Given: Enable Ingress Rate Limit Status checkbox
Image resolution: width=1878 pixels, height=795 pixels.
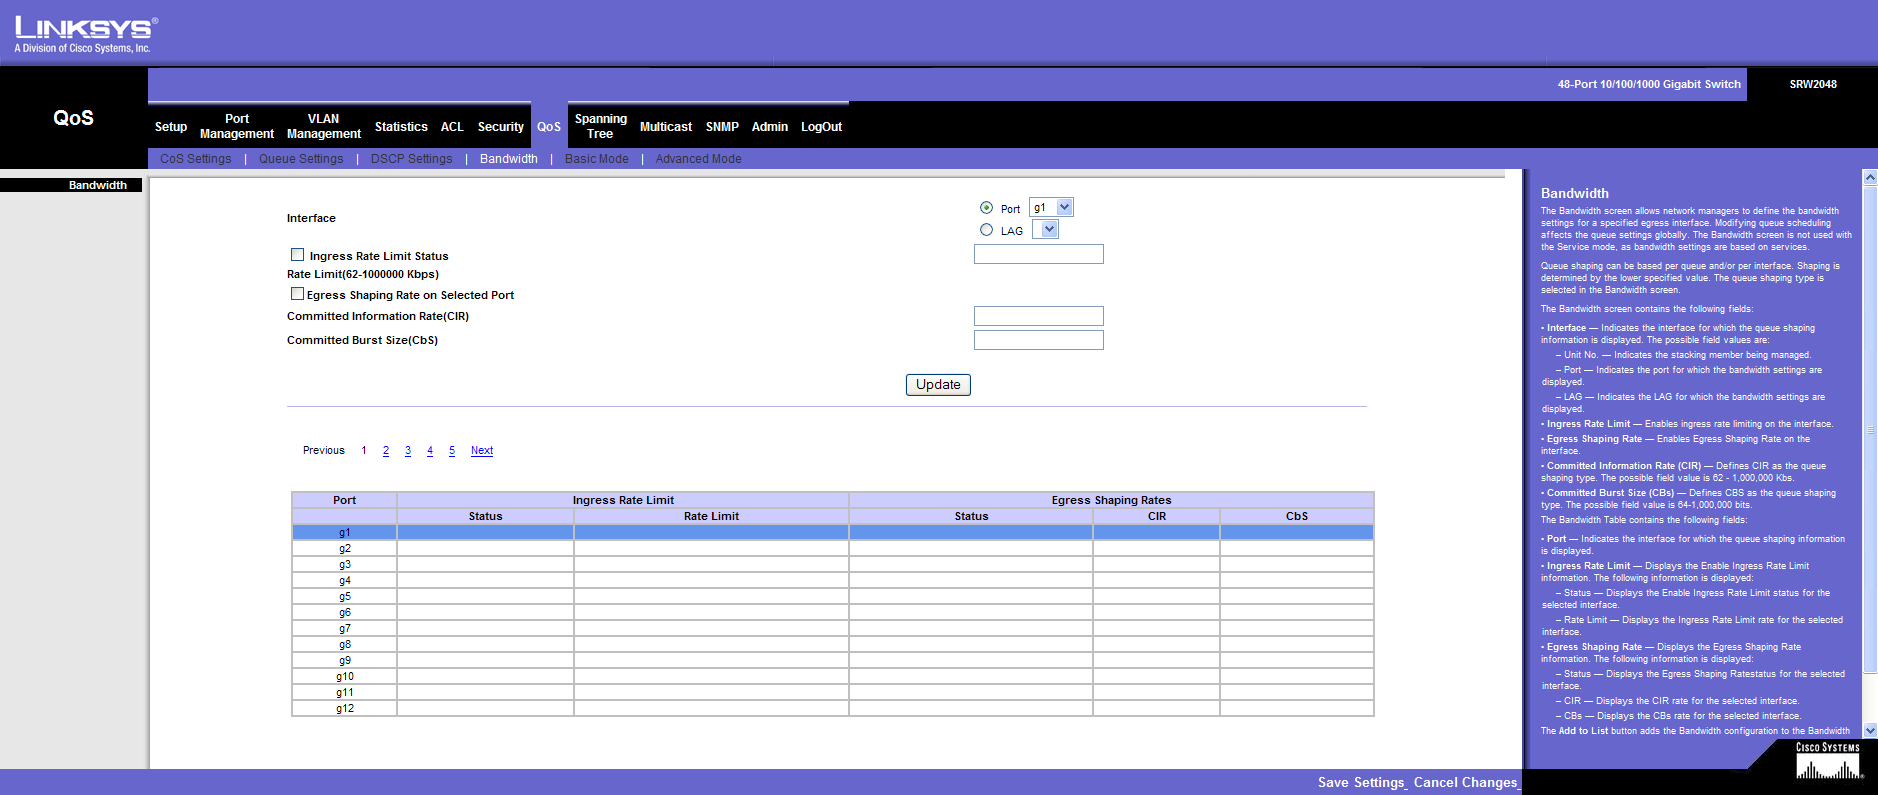Looking at the screenshot, I should (x=297, y=255).
